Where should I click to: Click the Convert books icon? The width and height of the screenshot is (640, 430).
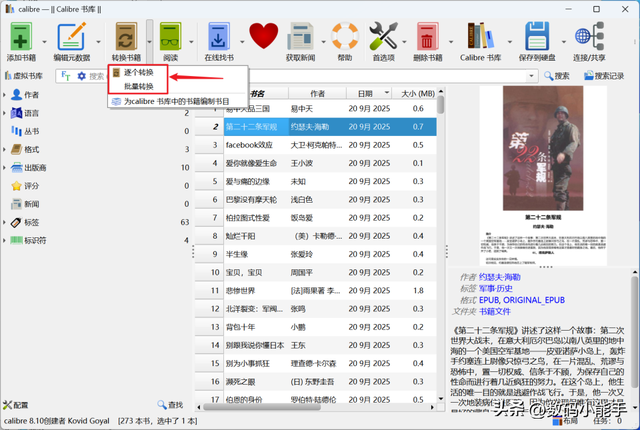(x=126, y=37)
